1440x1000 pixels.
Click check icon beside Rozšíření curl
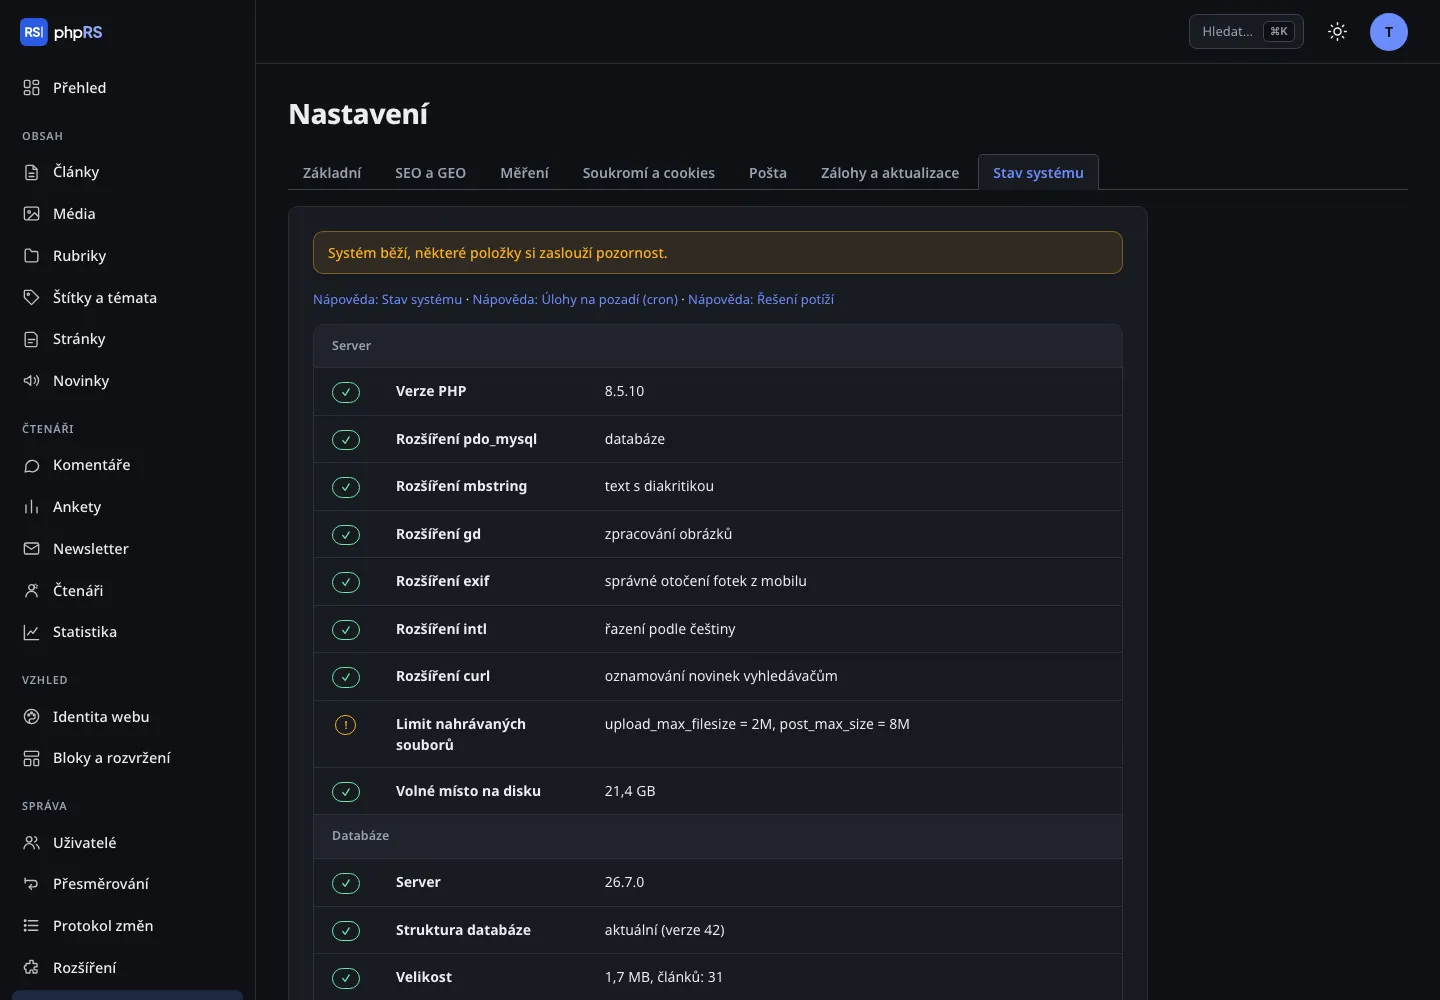click(x=346, y=677)
